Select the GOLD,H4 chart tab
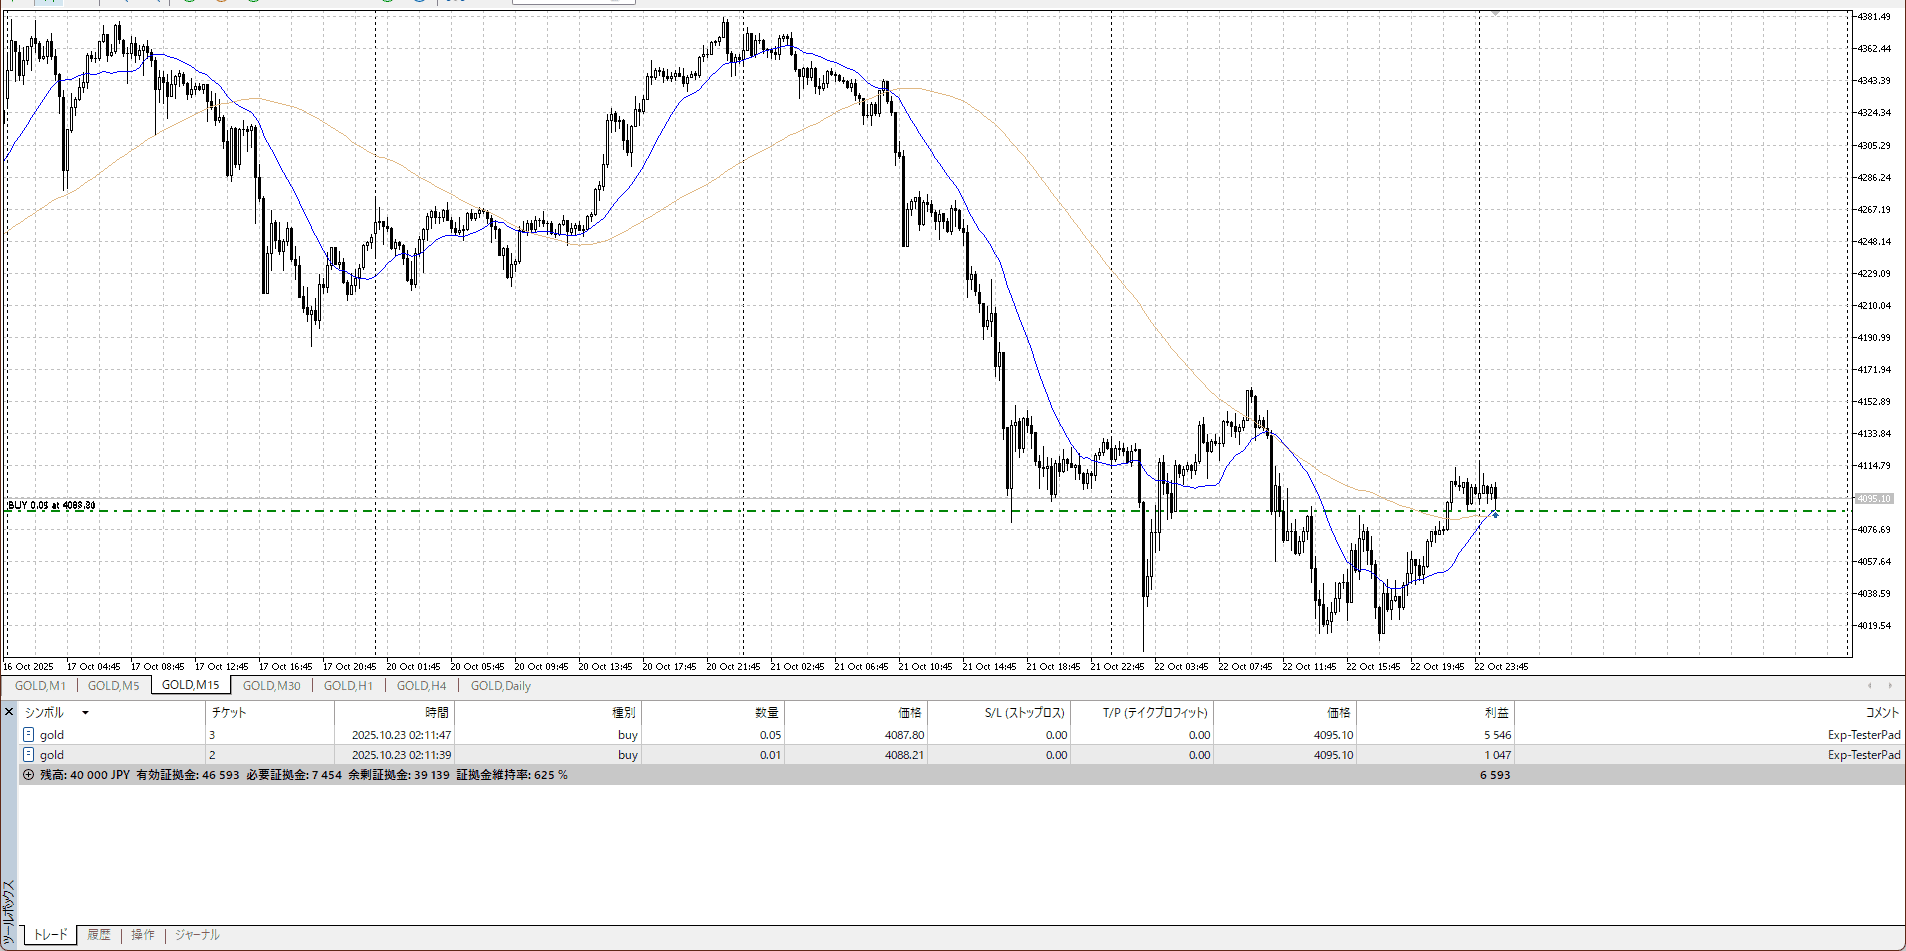The width and height of the screenshot is (1906, 951). click(x=421, y=686)
